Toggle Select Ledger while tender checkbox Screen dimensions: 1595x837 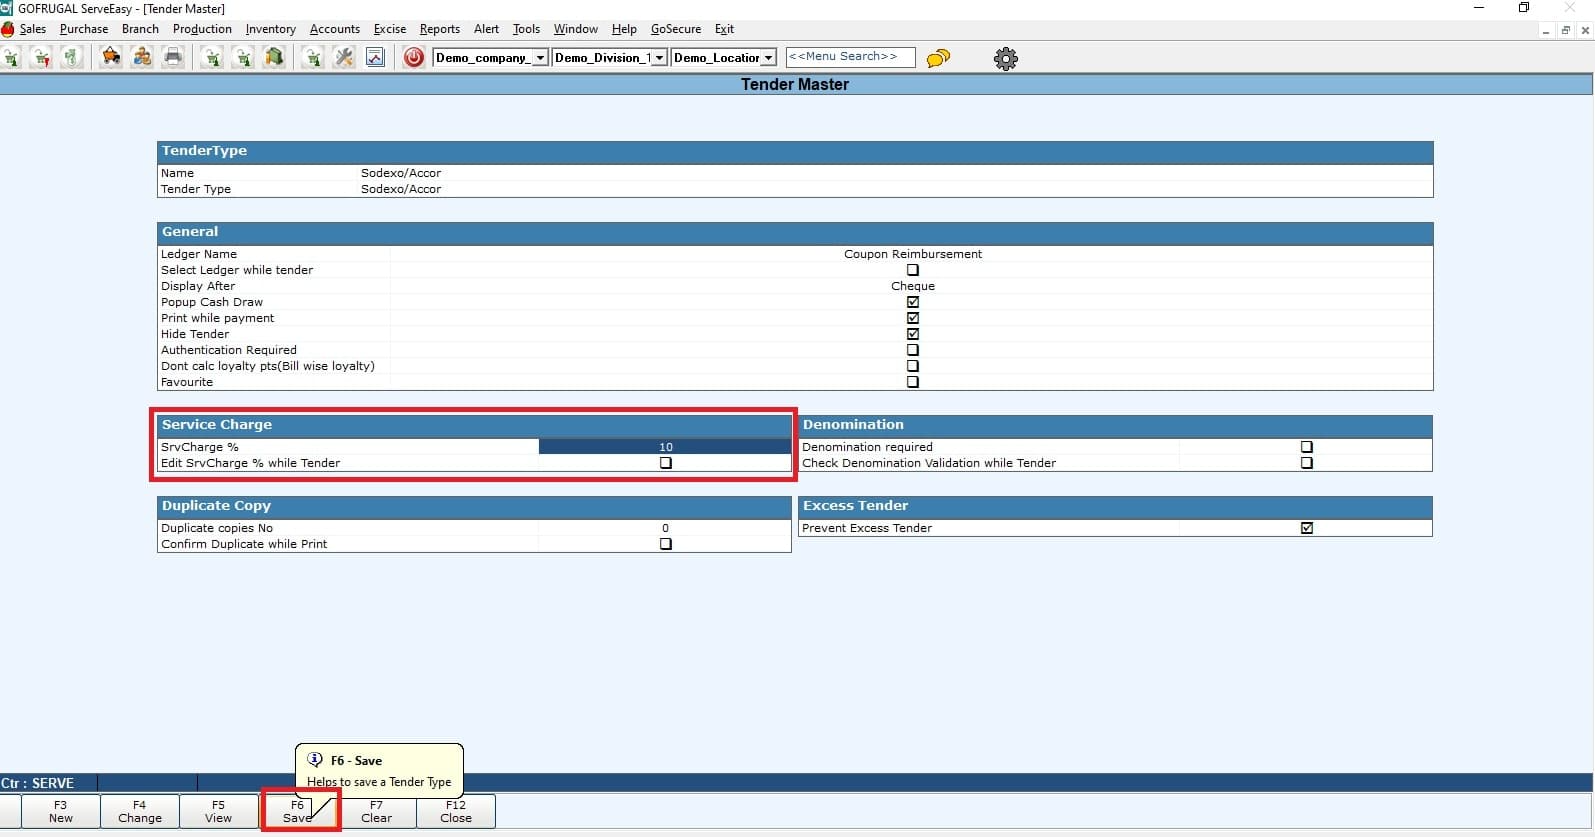coord(913,270)
